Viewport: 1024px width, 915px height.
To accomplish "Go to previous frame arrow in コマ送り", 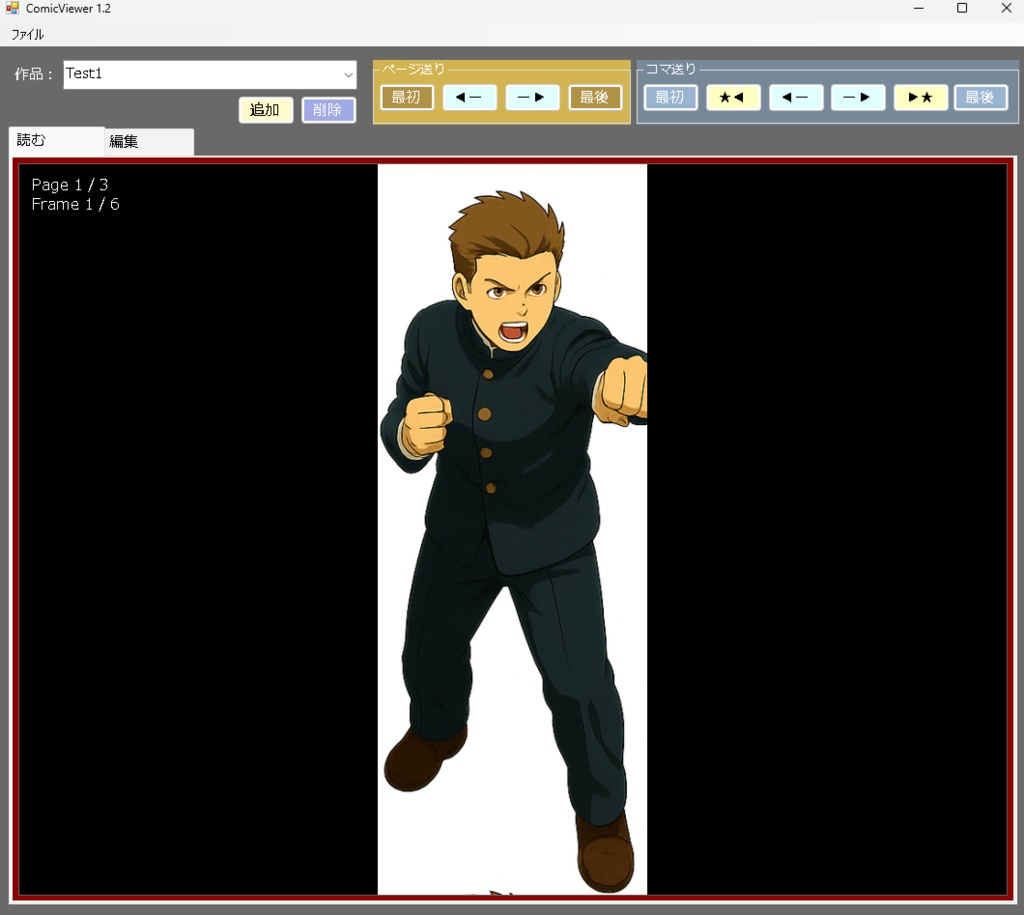I will (796, 97).
